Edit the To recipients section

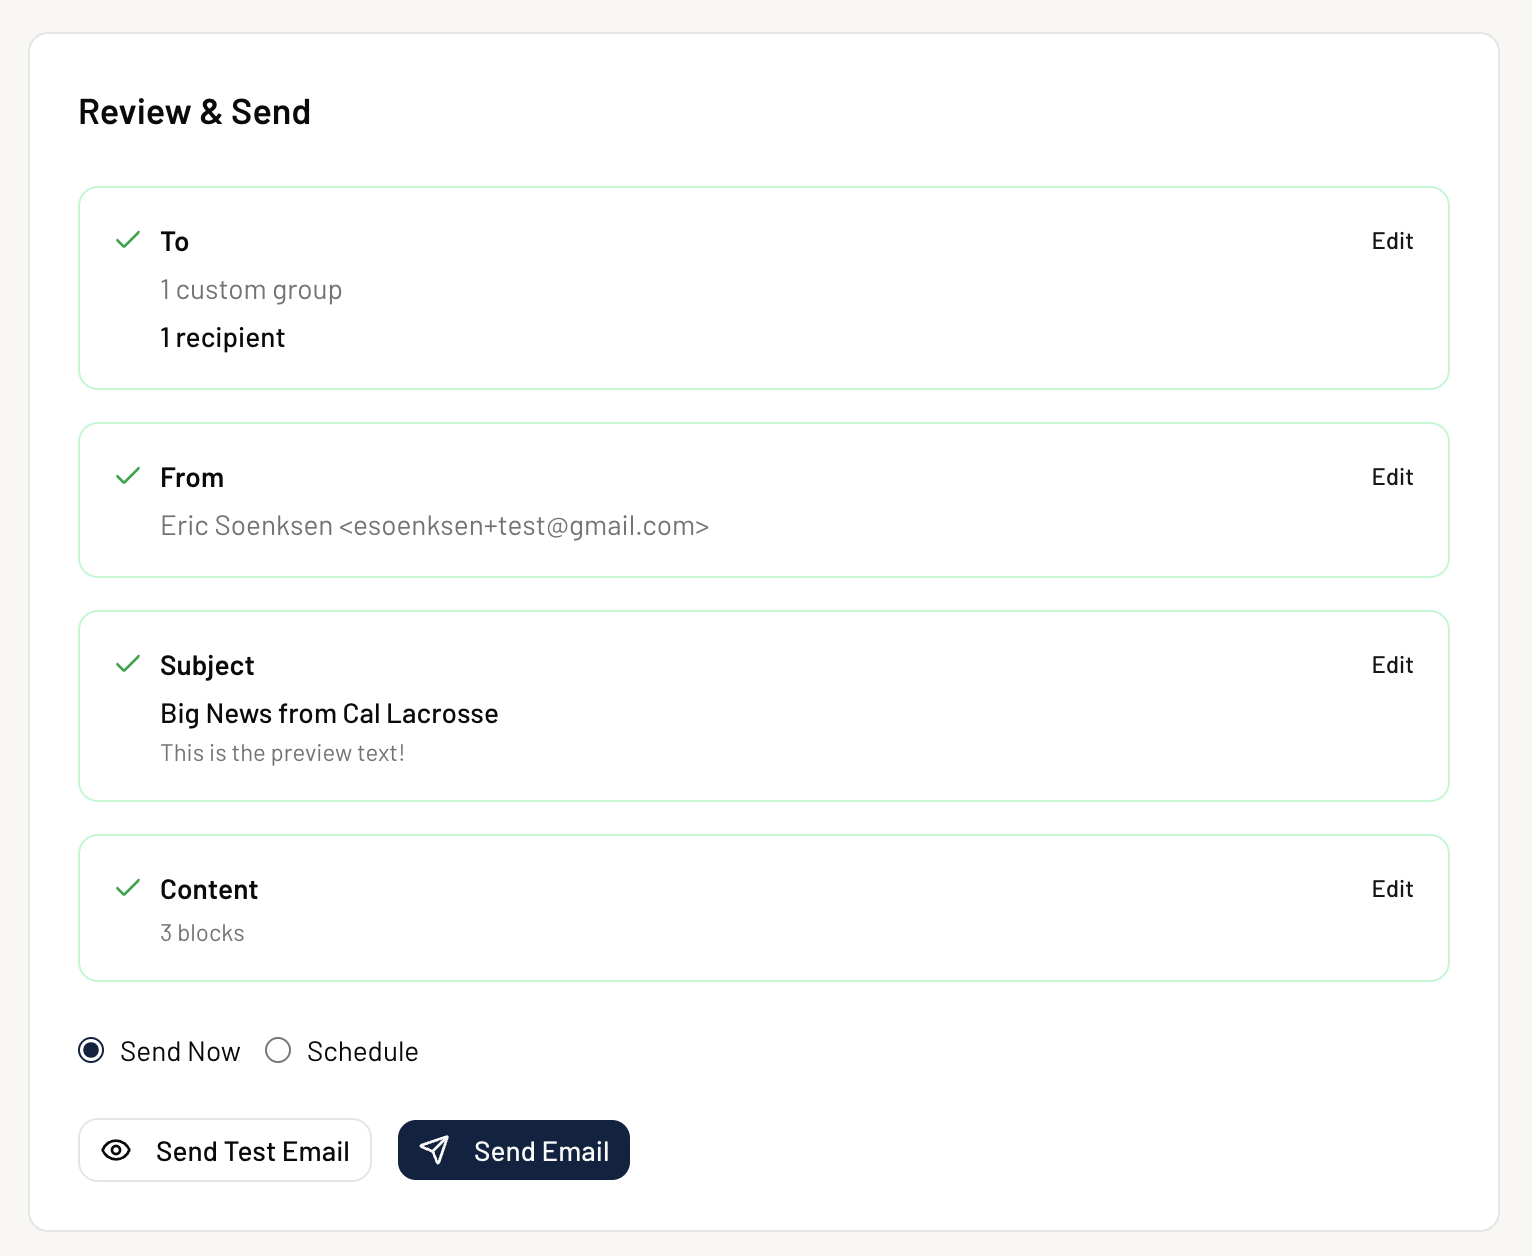(1392, 241)
